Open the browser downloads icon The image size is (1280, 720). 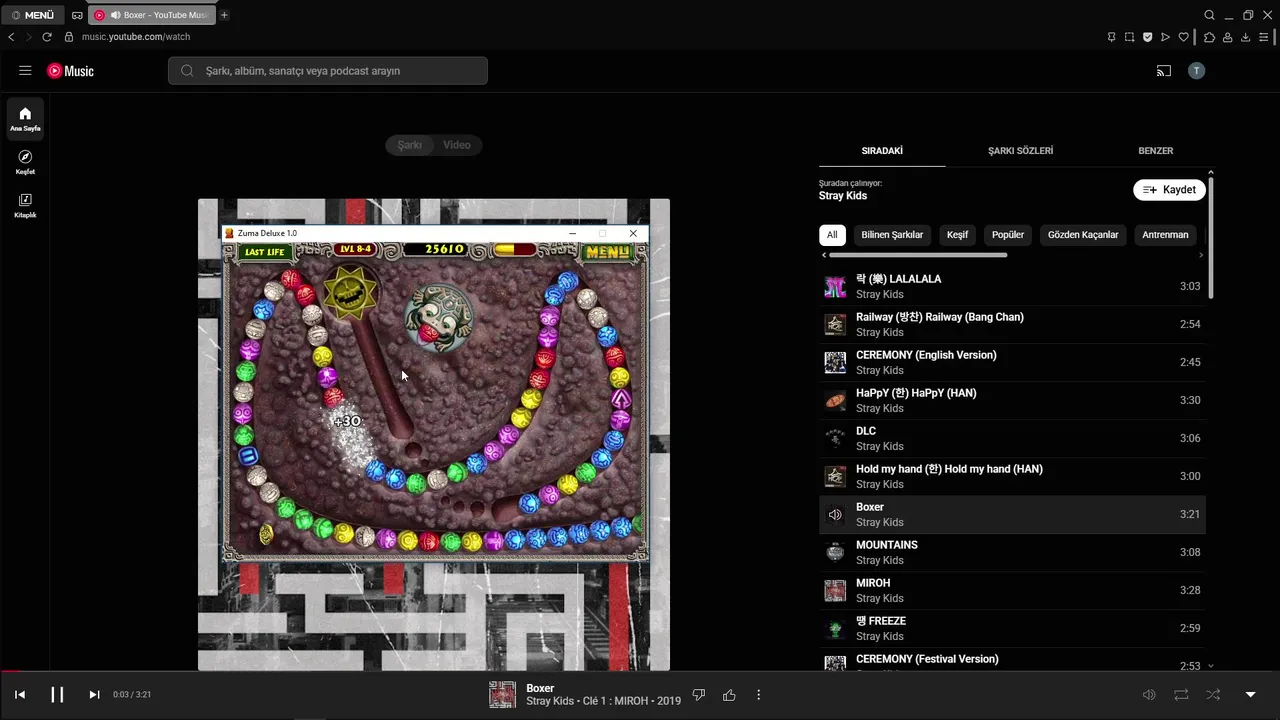tap(1245, 37)
